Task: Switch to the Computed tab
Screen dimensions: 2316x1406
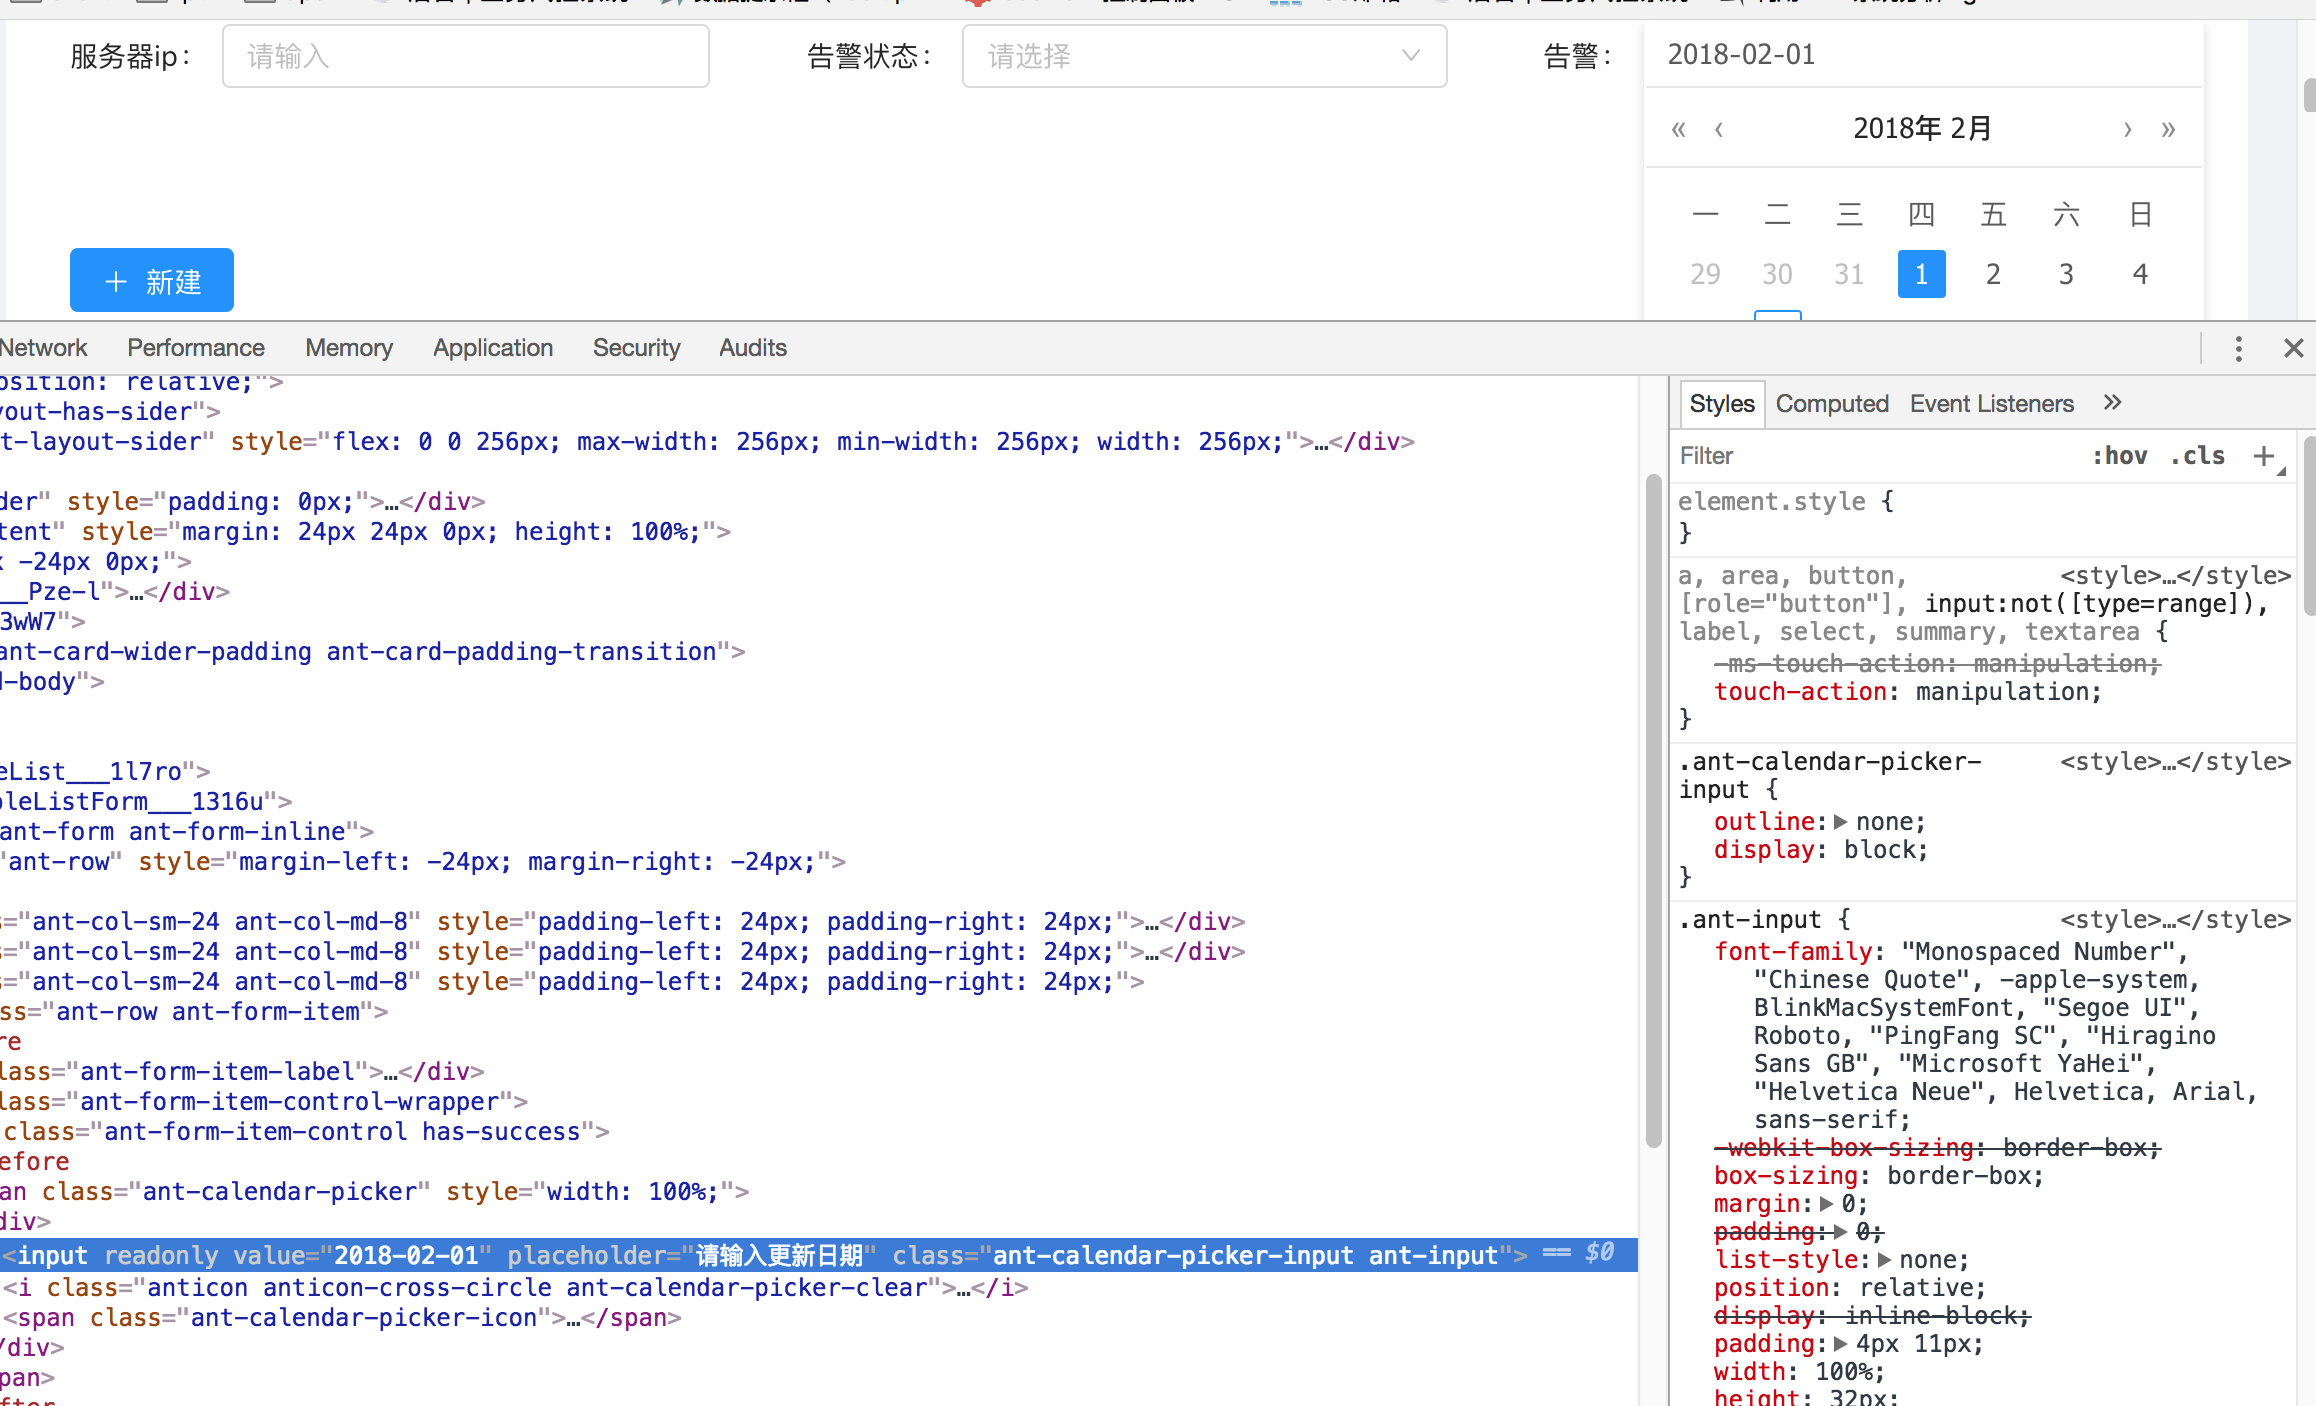Action: pyautogui.click(x=1831, y=404)
